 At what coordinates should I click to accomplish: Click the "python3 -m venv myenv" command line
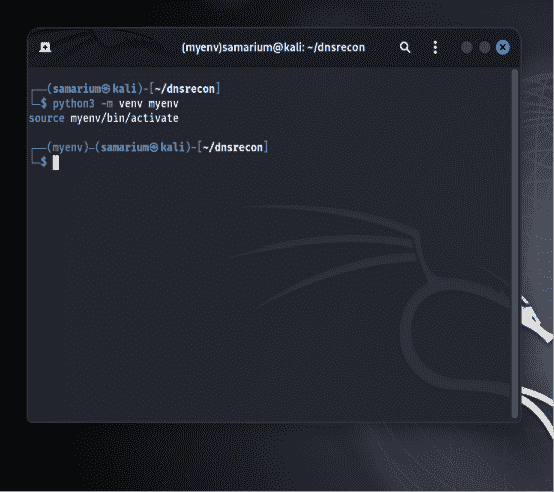click(x=116, y=104)
